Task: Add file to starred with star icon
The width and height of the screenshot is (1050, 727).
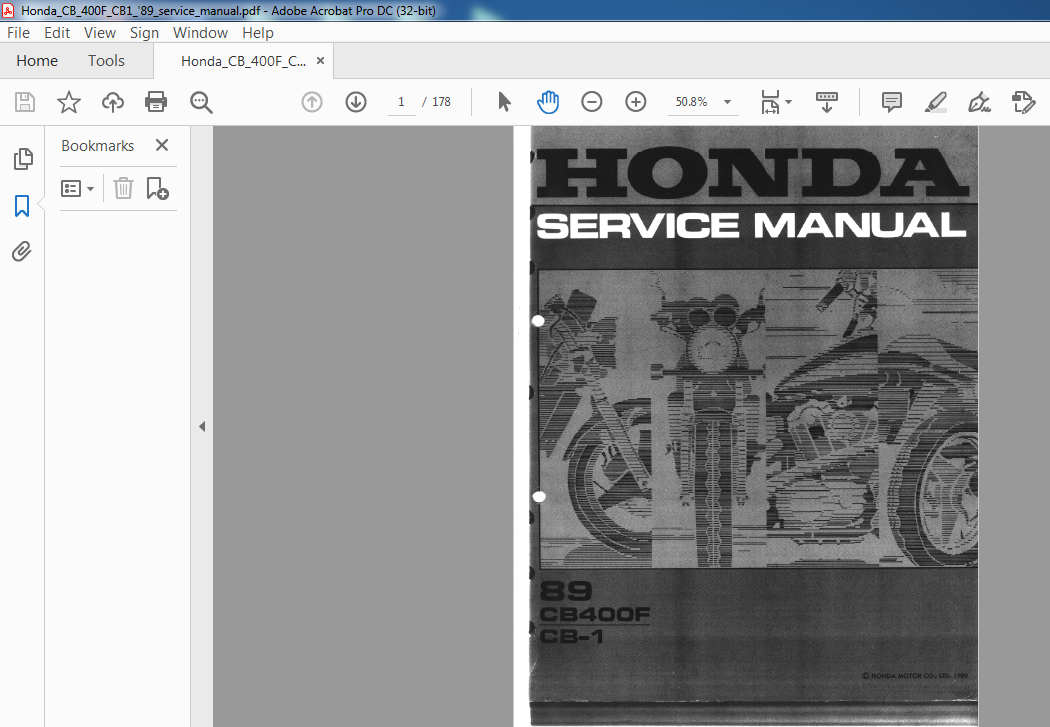Action: pos(68,102)
